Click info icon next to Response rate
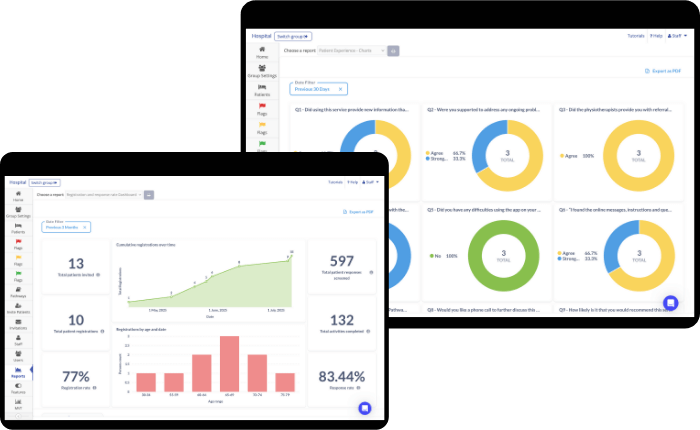The image size is (700, 430). [x=358, y=388]
